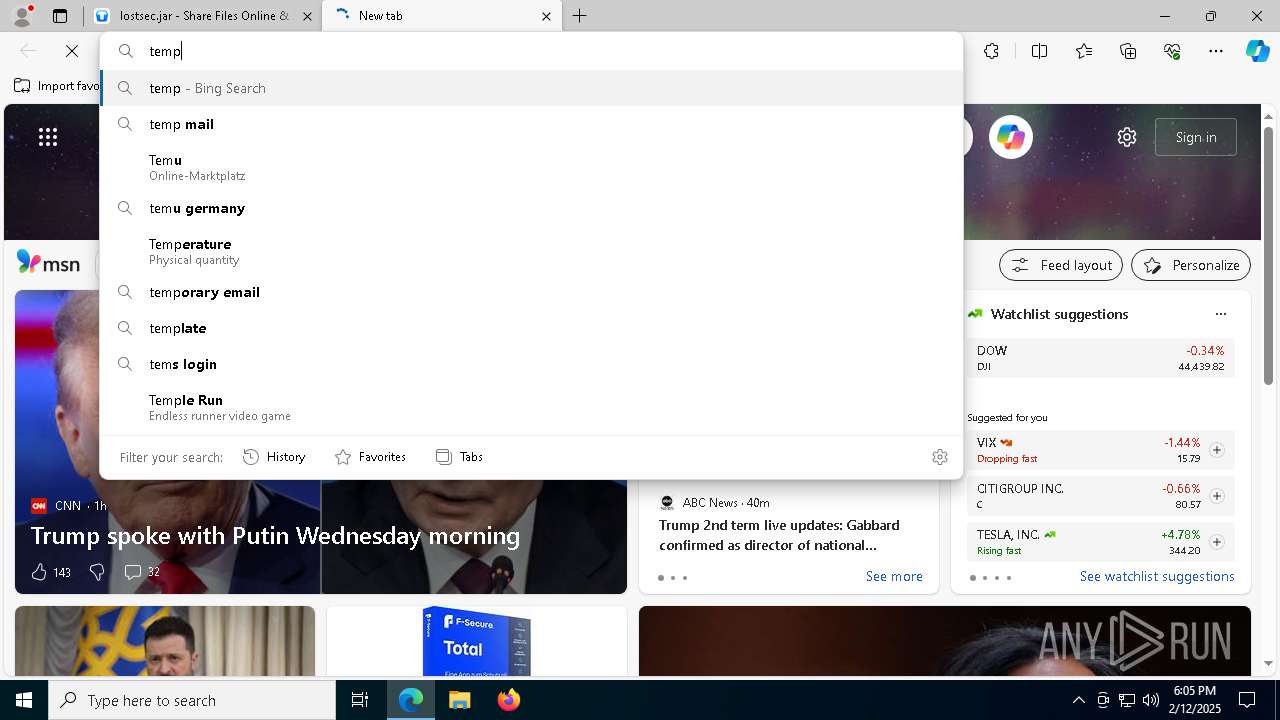Select the 'tems login' suggestion
This screenshot has height=720, width=1280.
click(531, 364)
